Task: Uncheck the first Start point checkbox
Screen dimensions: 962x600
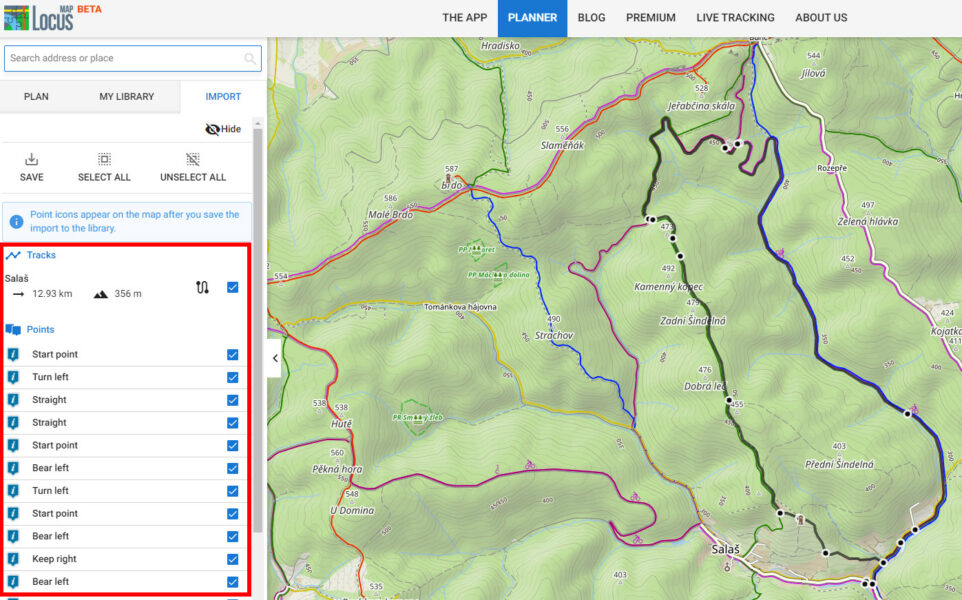Action: pos(233,355)
